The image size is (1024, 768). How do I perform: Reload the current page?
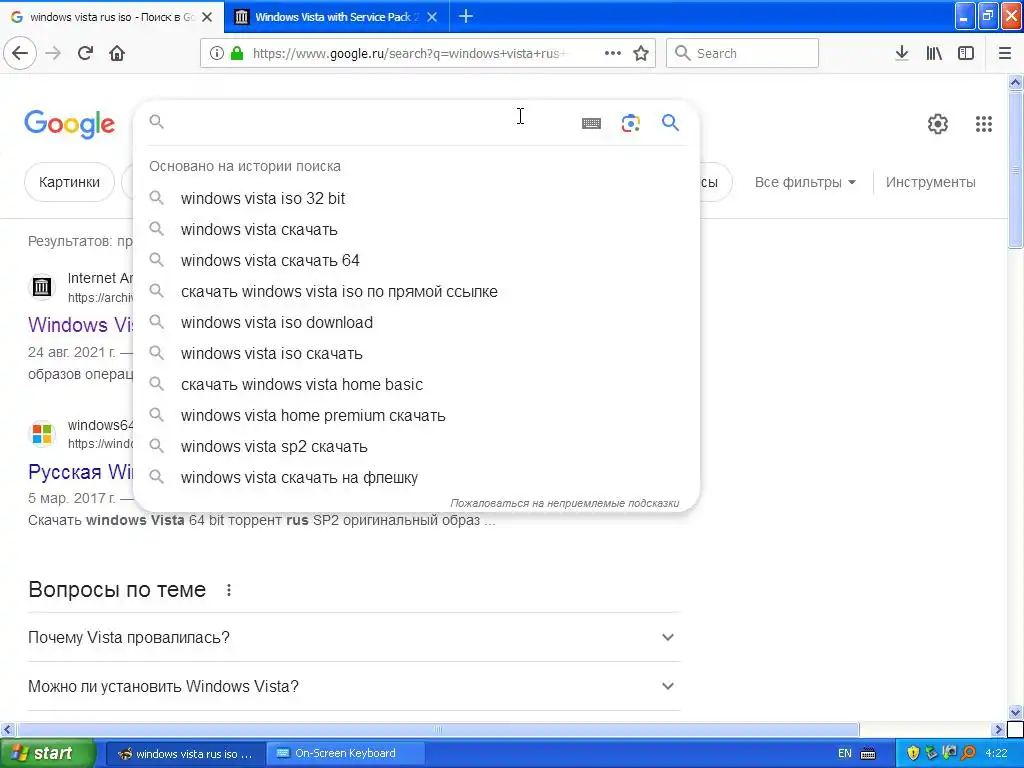click(85, 53)
